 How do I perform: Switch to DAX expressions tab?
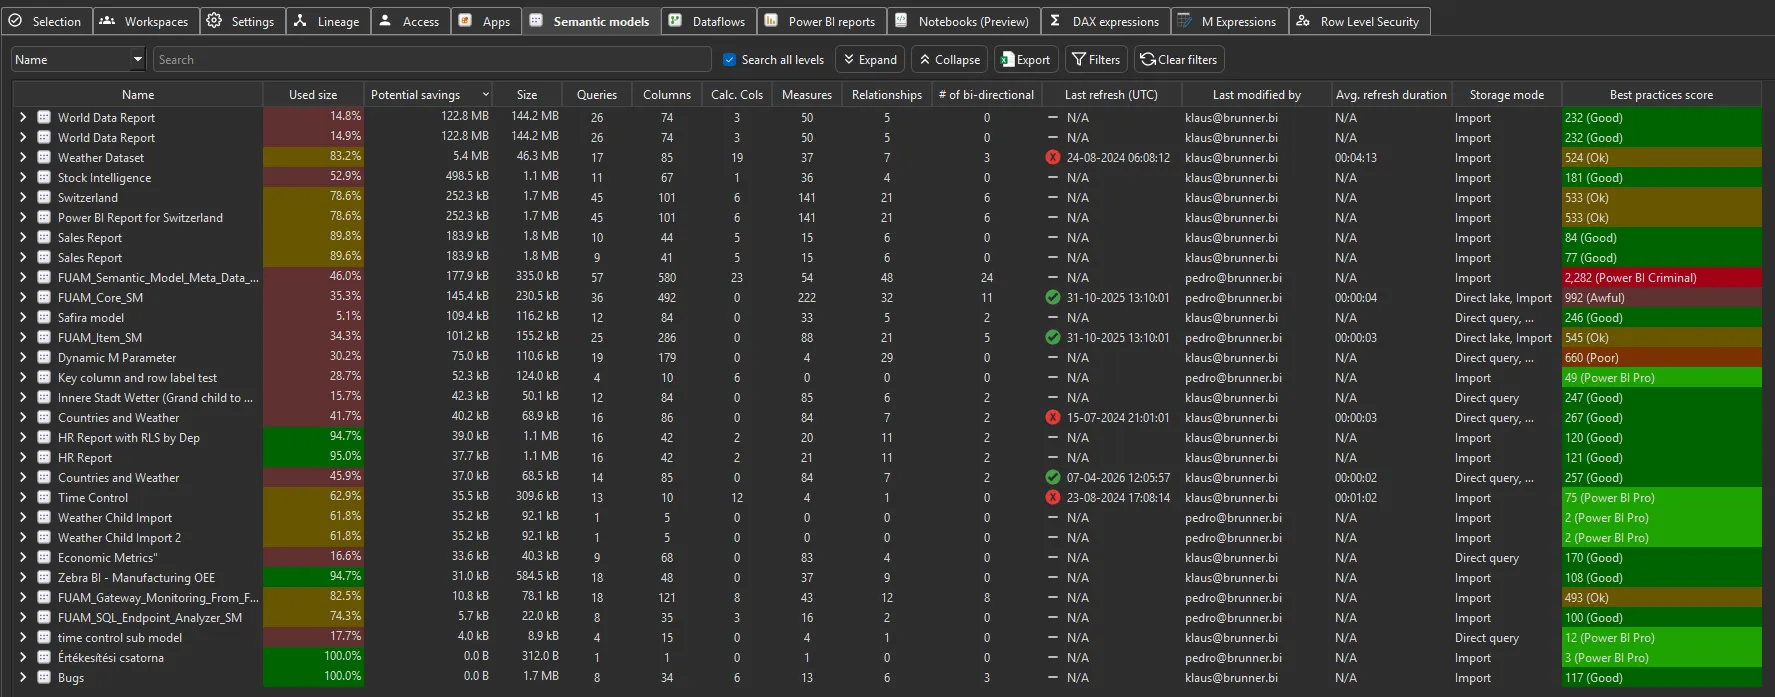coord(1105,21)
